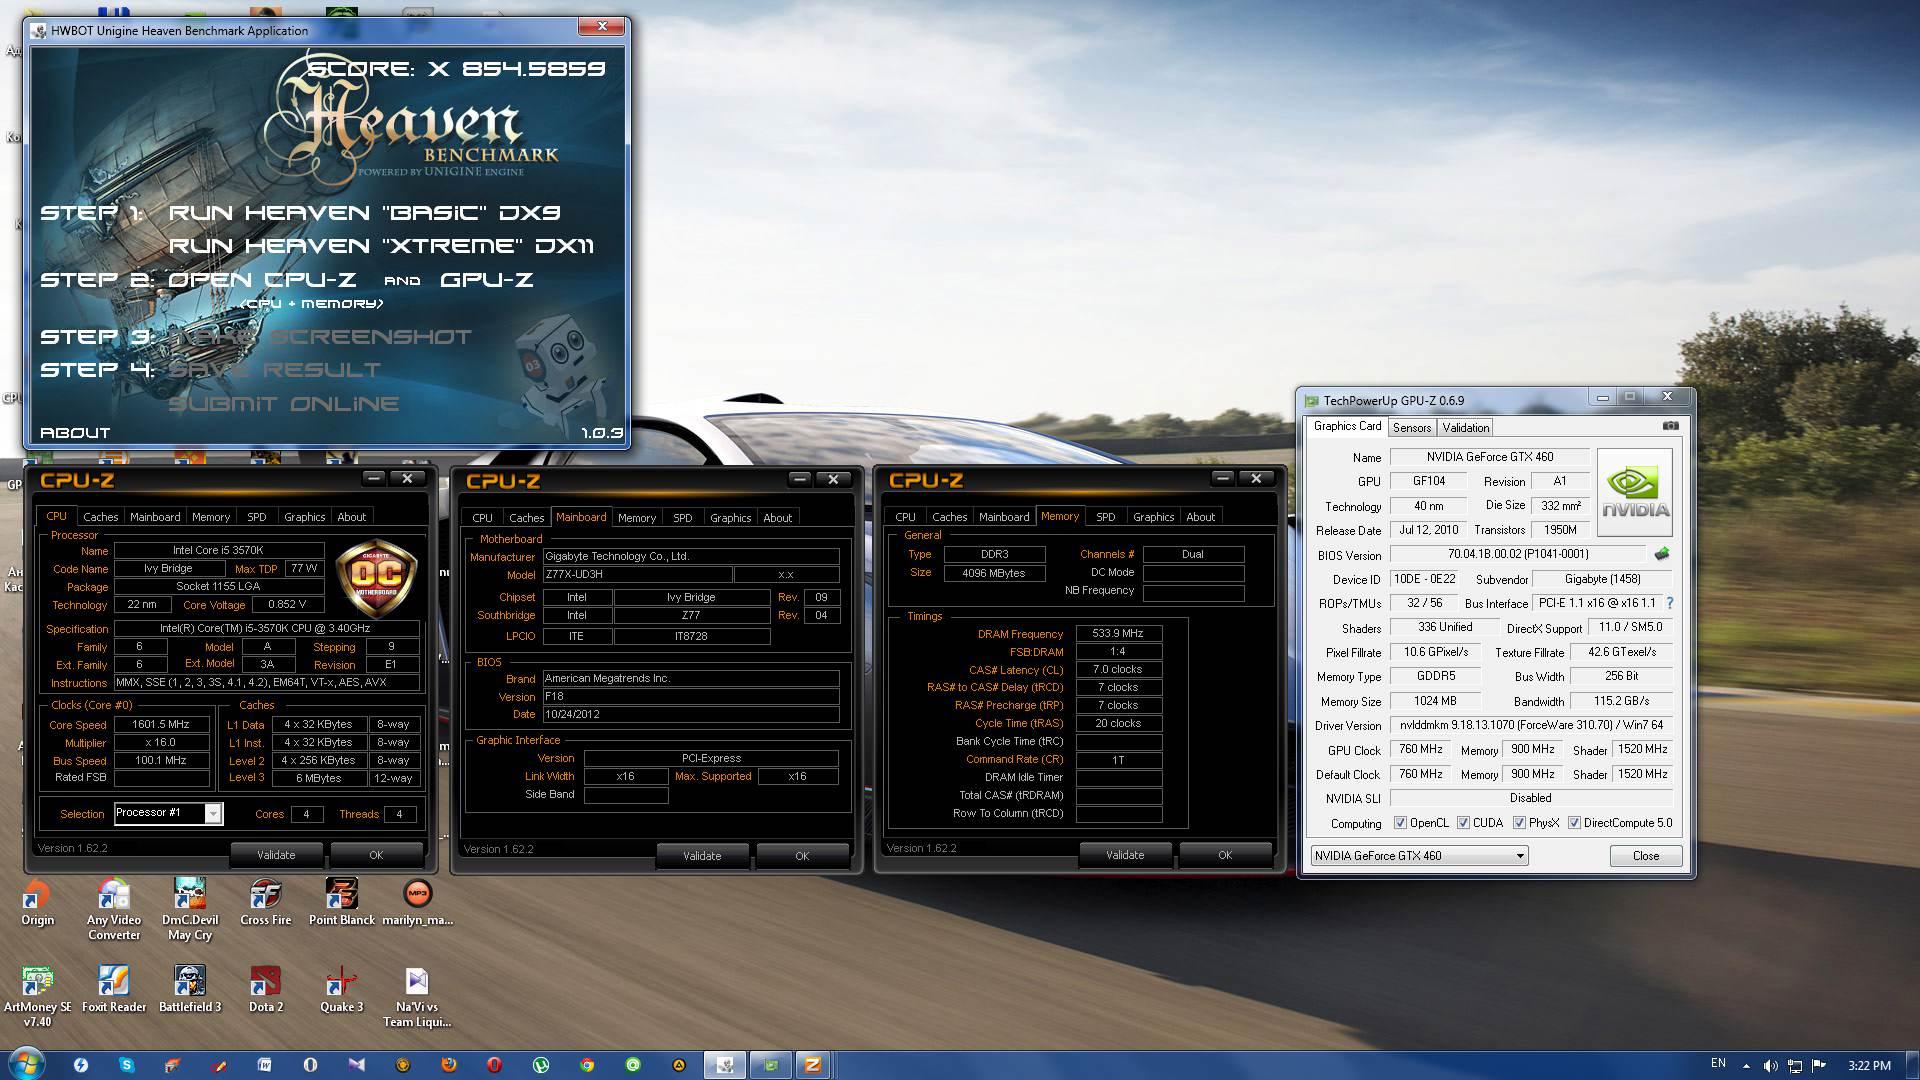This screenshot has height=1080, width=1920.
Task: Click the Driver Version value nvlddmkm 9.18.13.1070 (ForceWare 310.70) / Win7 64
Action: coord(1530,725)
